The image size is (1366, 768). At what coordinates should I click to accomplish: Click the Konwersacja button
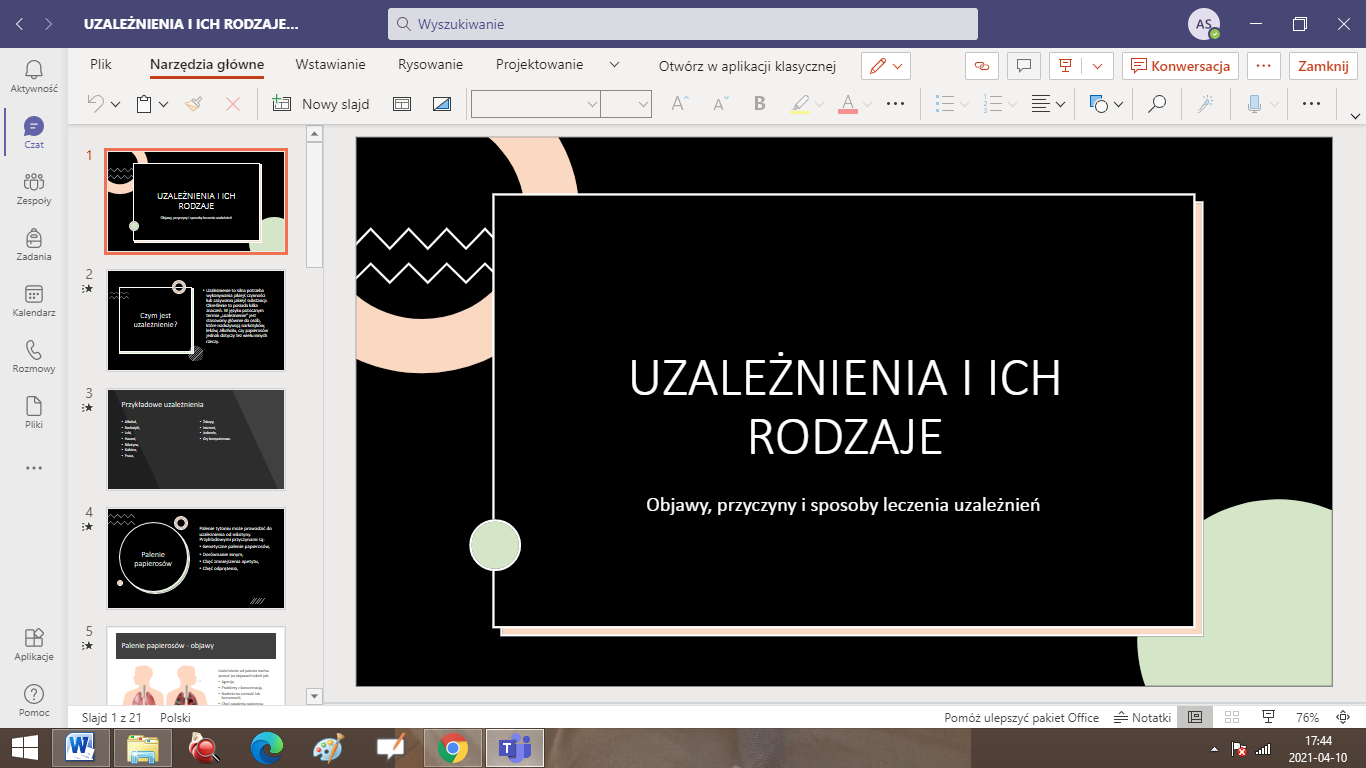(1180, 65)
